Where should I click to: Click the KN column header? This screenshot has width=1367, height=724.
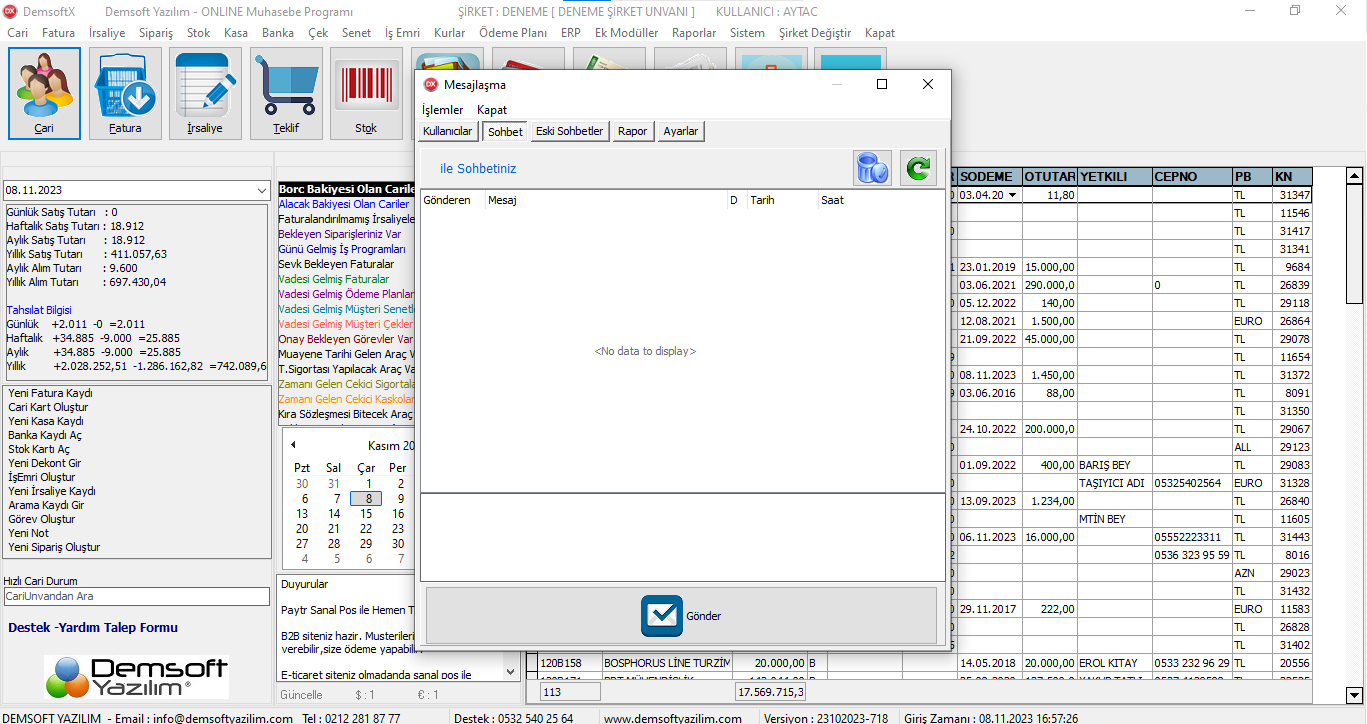(1292, 177)
